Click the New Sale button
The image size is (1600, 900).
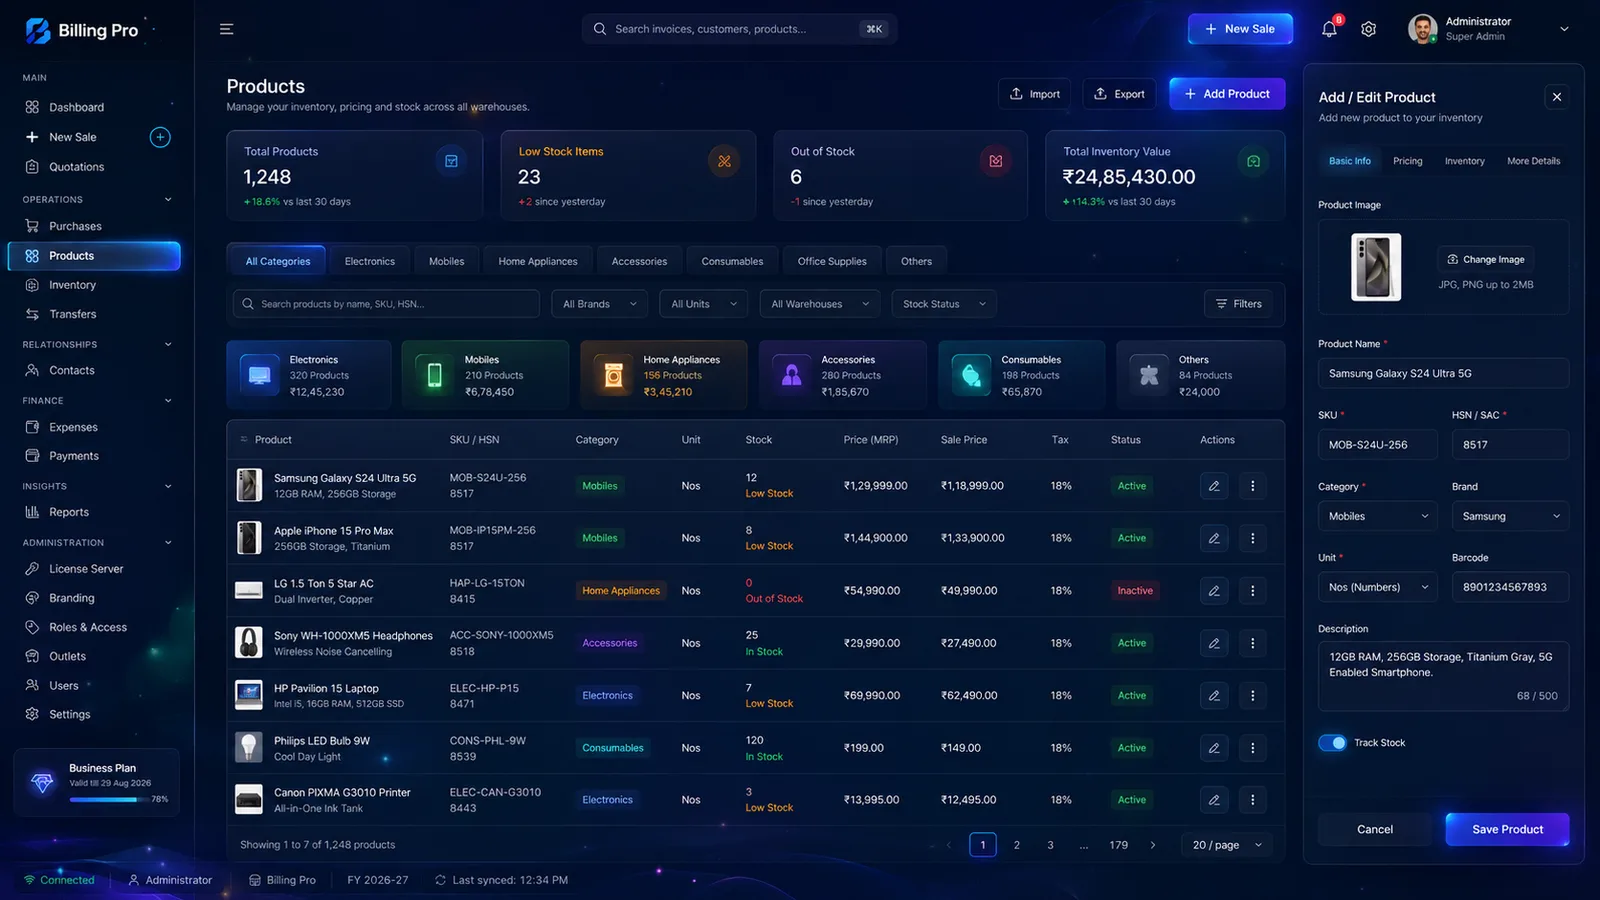tap(1240, 29)
